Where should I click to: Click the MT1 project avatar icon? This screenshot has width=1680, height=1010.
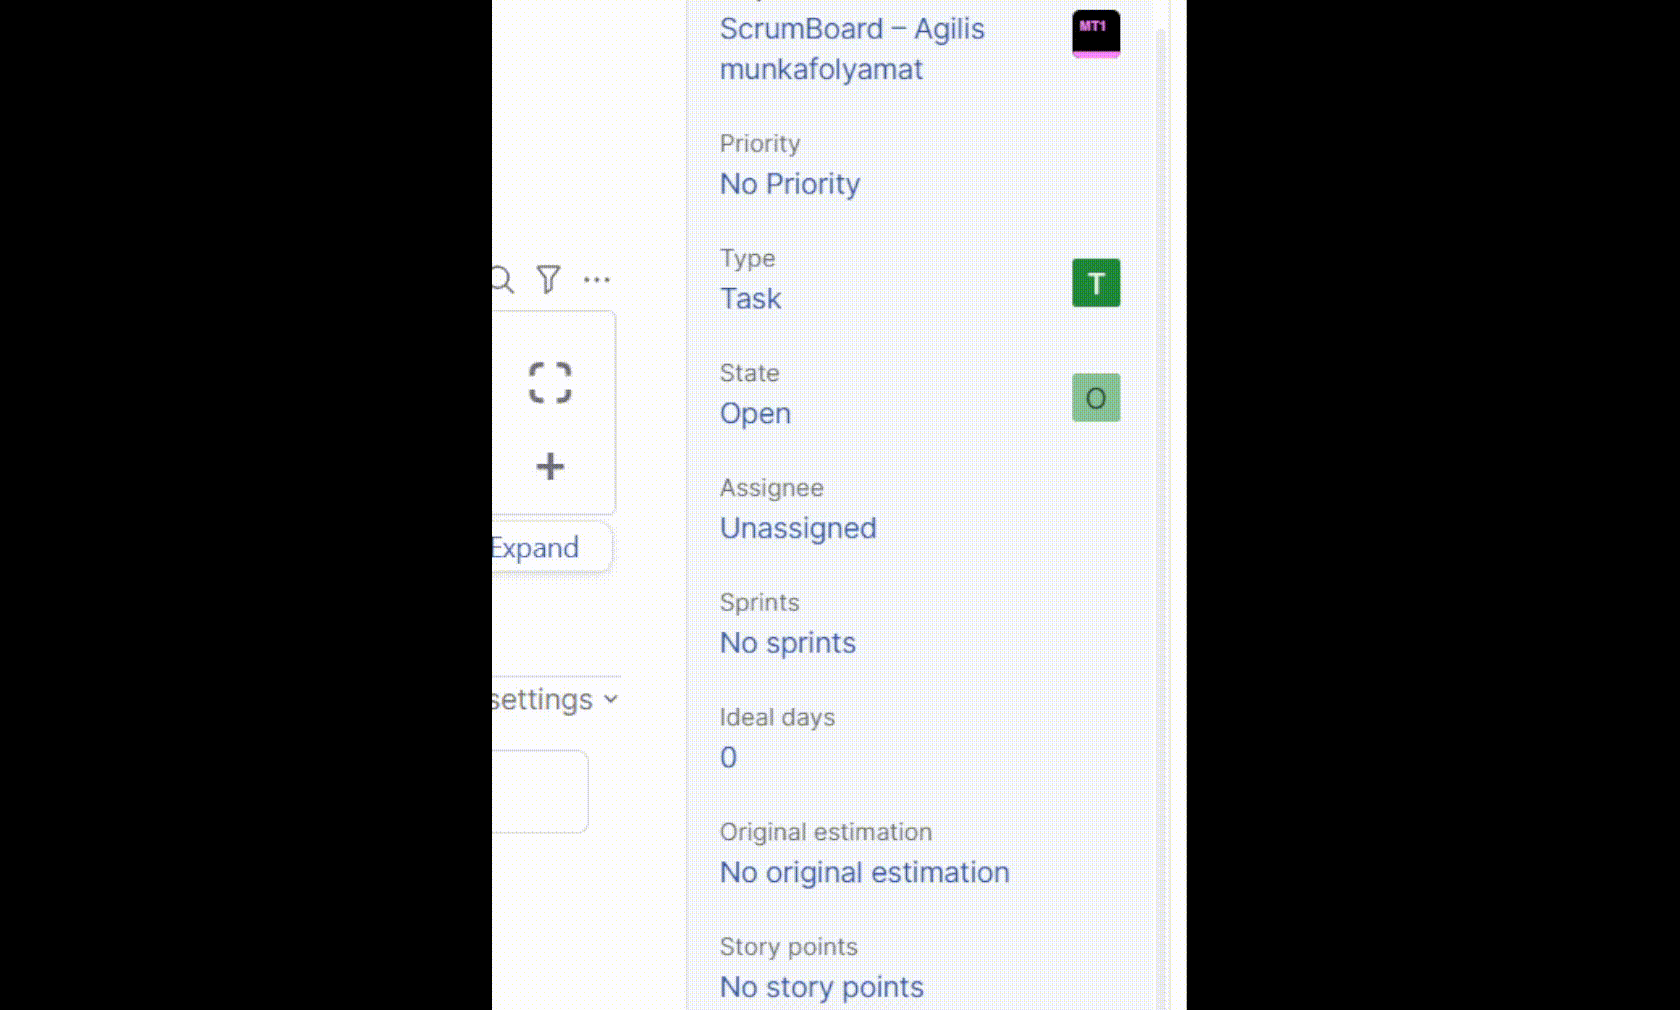tap(1096, 33)
